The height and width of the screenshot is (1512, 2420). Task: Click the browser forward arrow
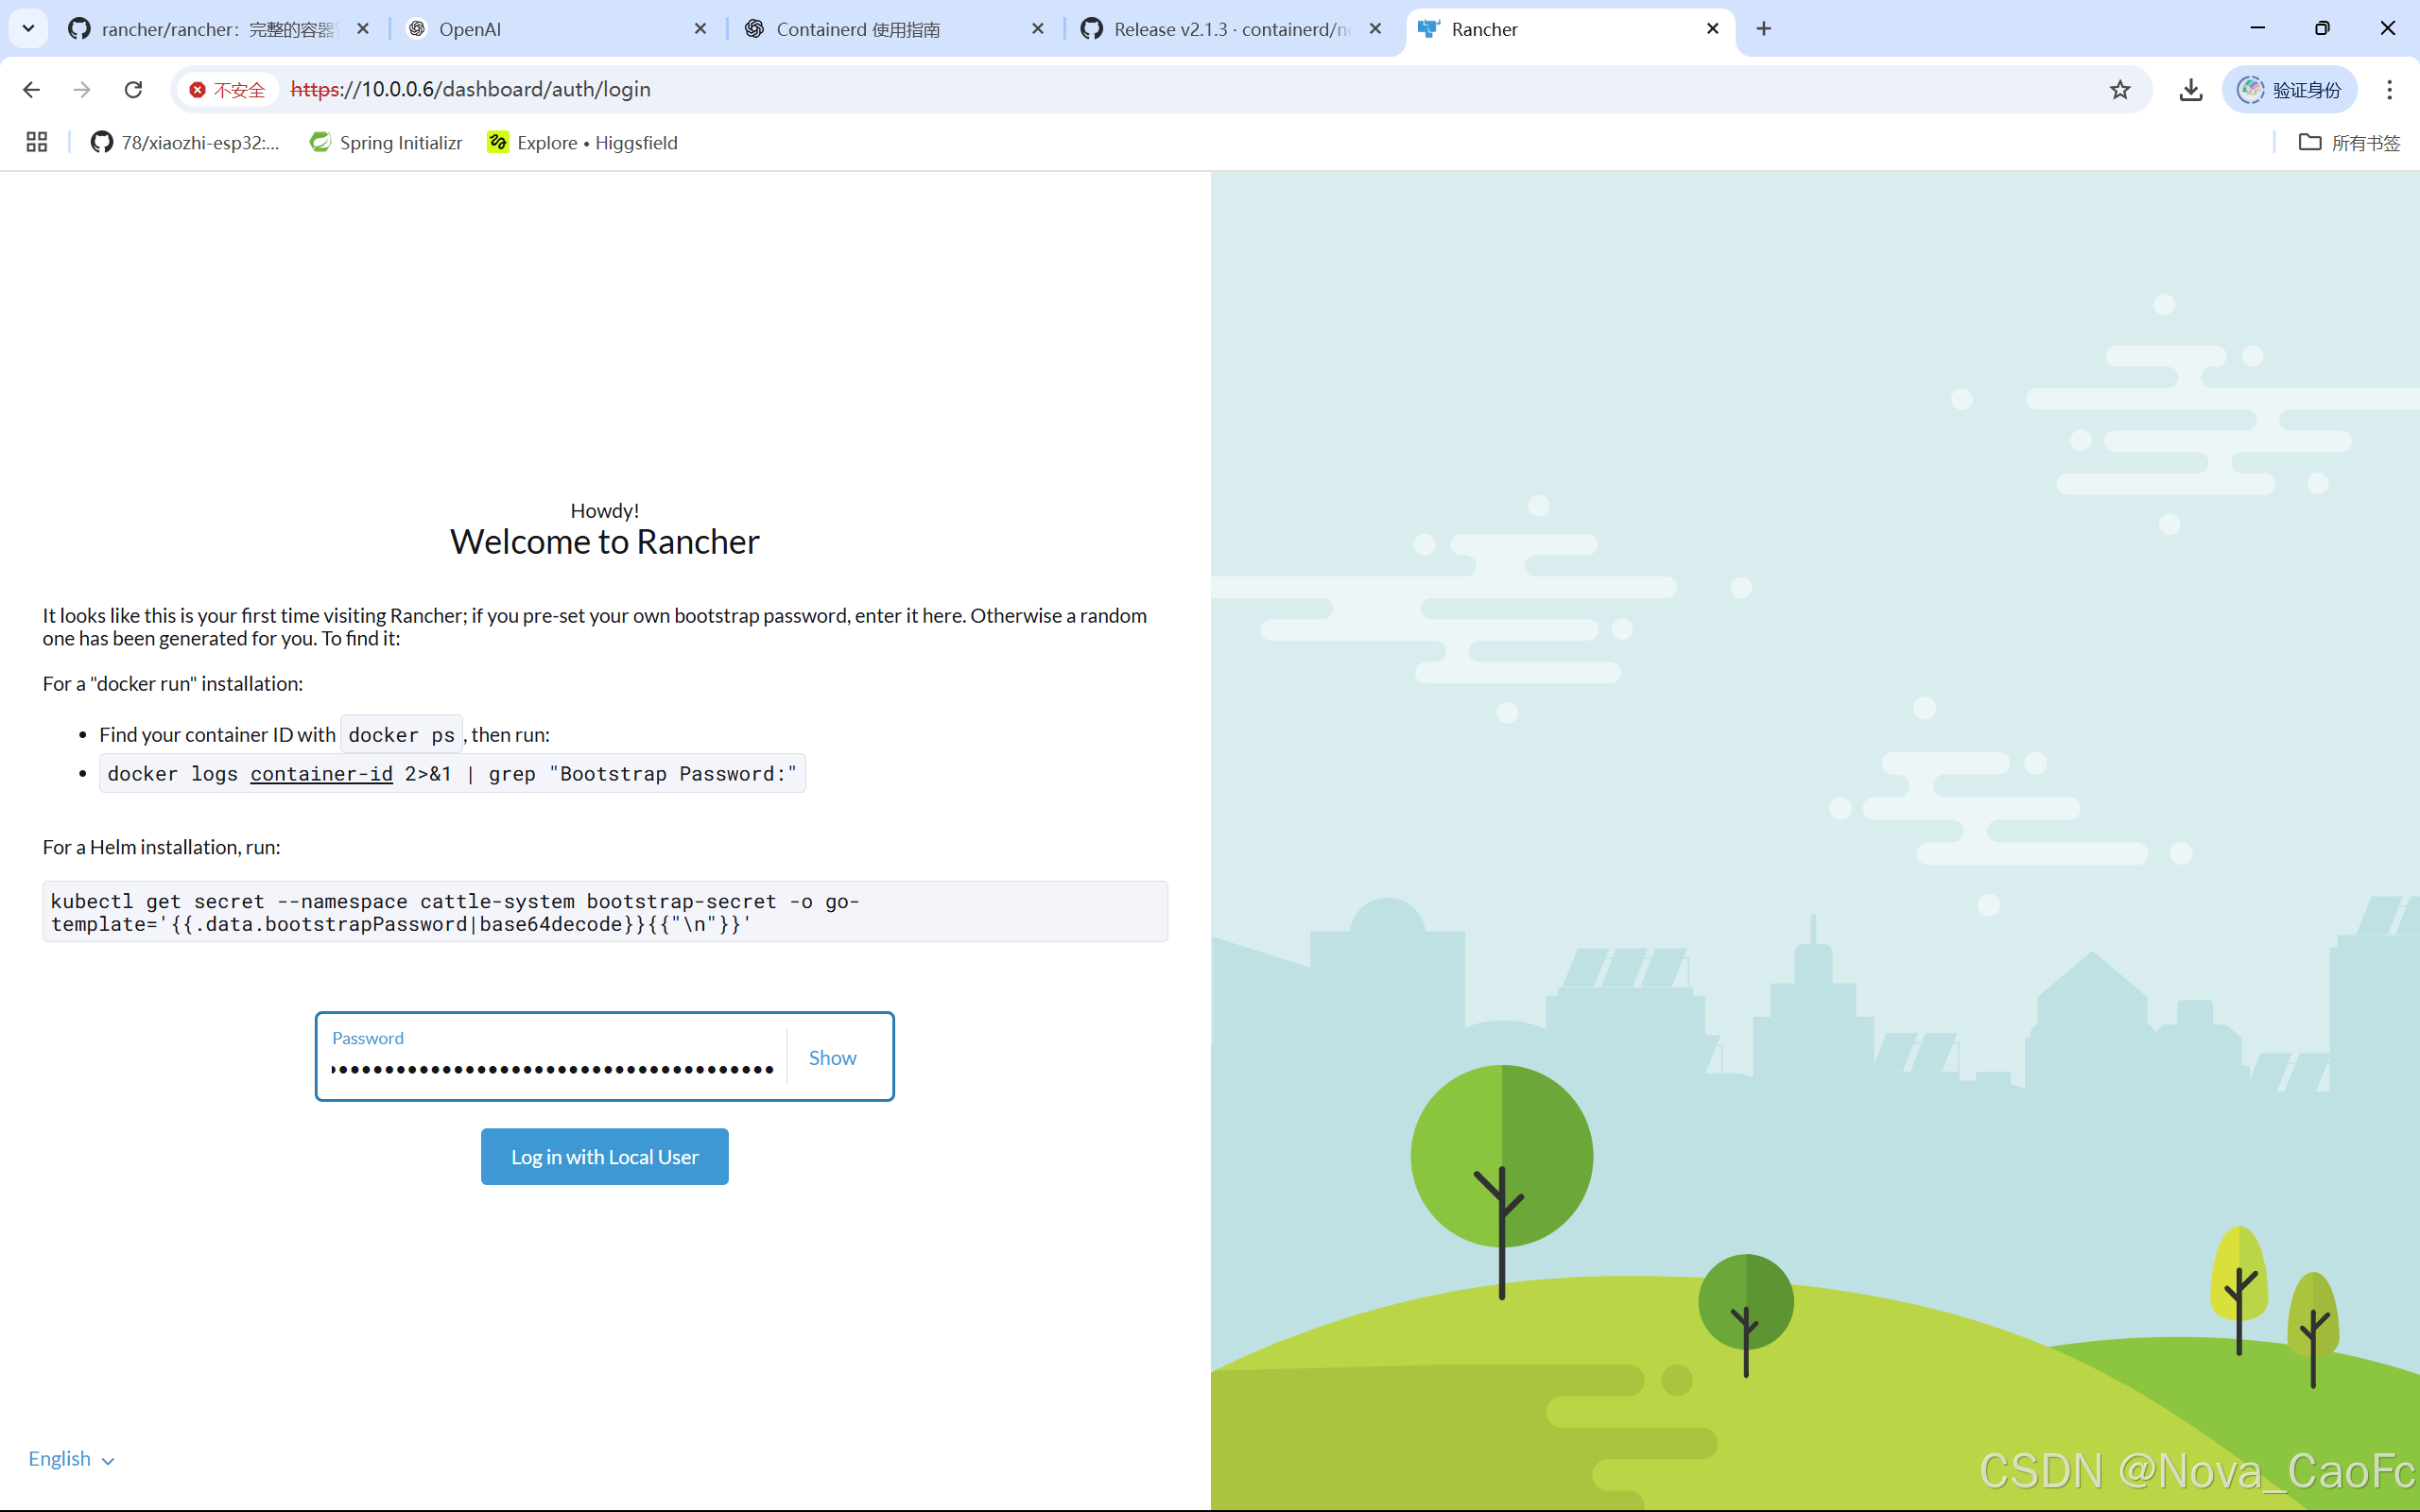(82, 90)
